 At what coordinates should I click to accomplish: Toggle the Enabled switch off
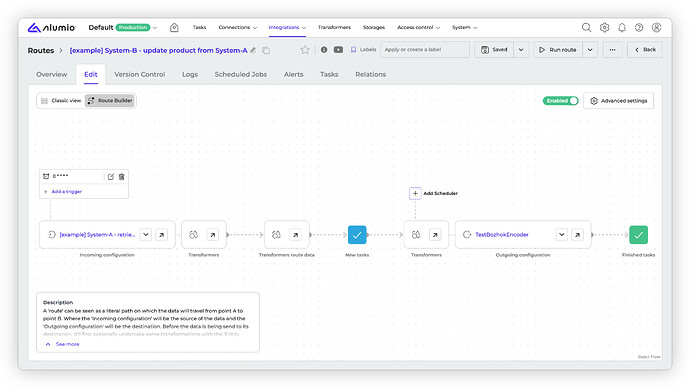pos(560,101)
